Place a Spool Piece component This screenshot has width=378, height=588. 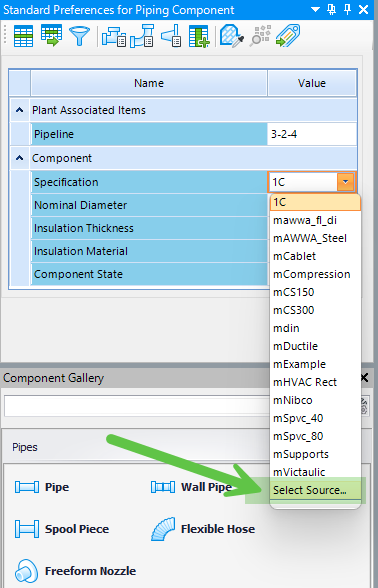point(62,529)
